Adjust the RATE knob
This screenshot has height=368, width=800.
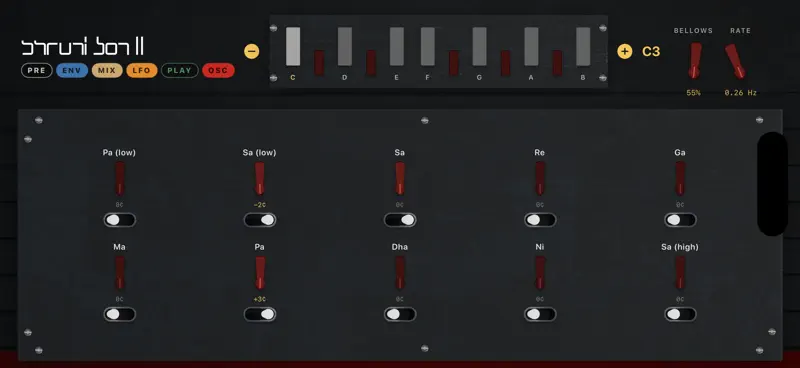point(736,61)
